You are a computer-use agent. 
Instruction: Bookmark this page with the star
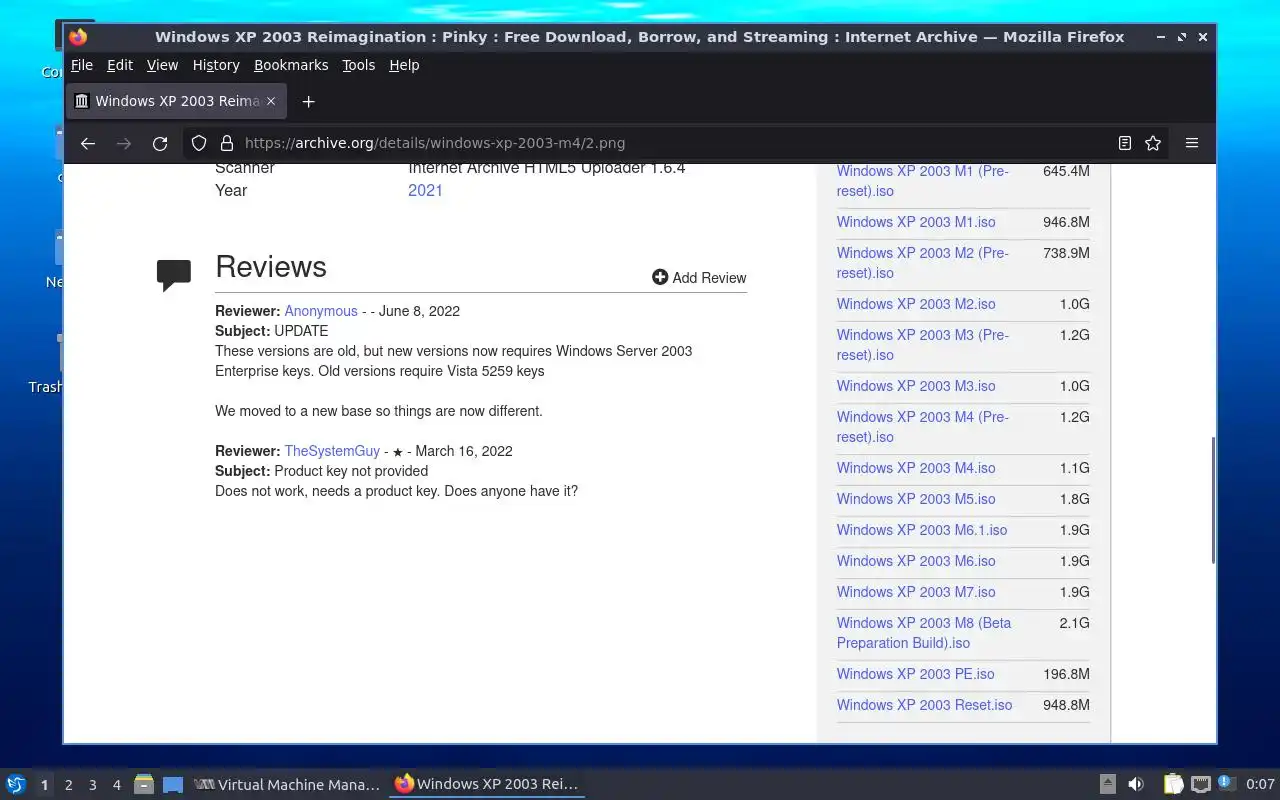pyautogui.click(x=1153, y=143)
